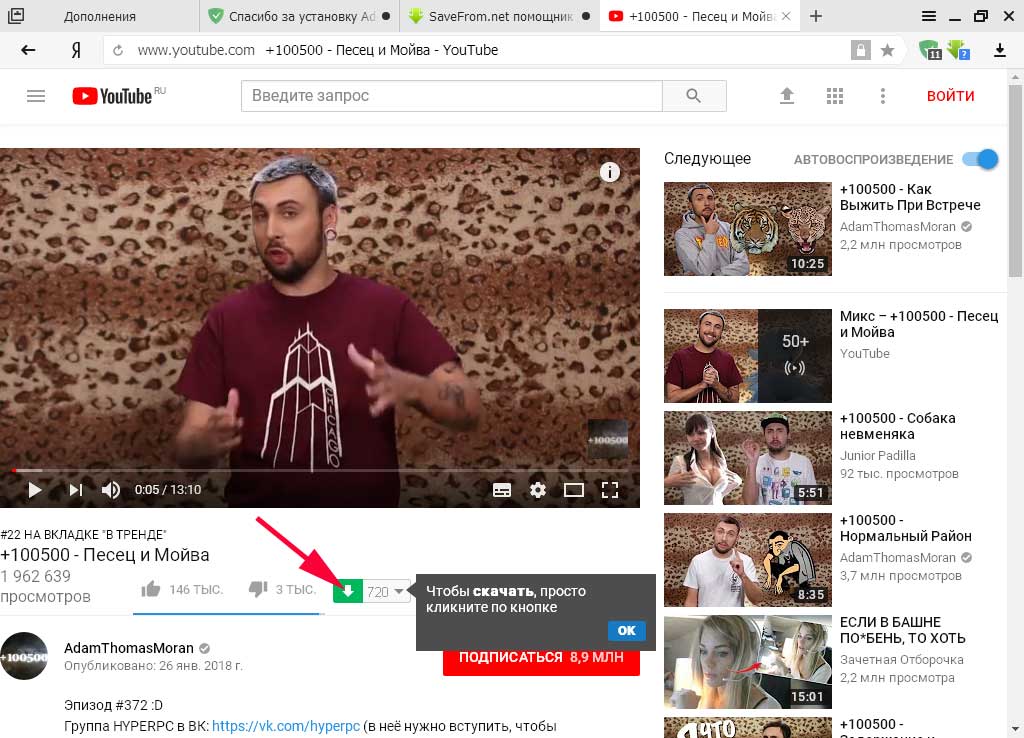The width and height of the screenshot is (1024, 738).
Task: Open the SaveFrom.net extension icon in toolbar
Action: (x=958, y=50)
